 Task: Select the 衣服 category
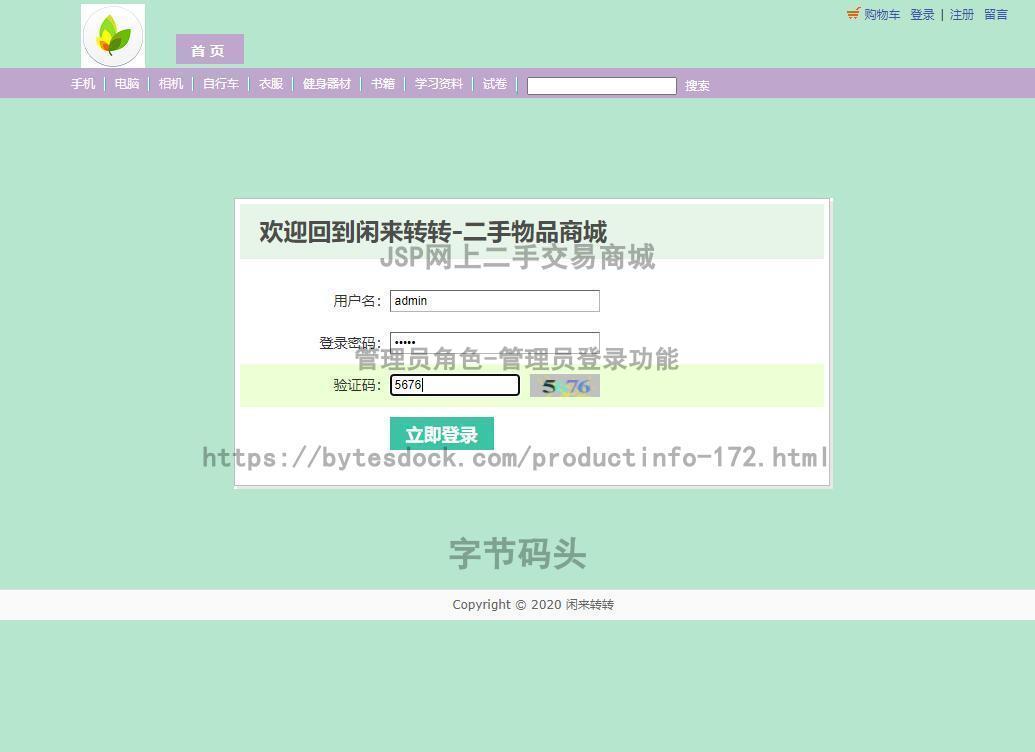click(269, 84)
